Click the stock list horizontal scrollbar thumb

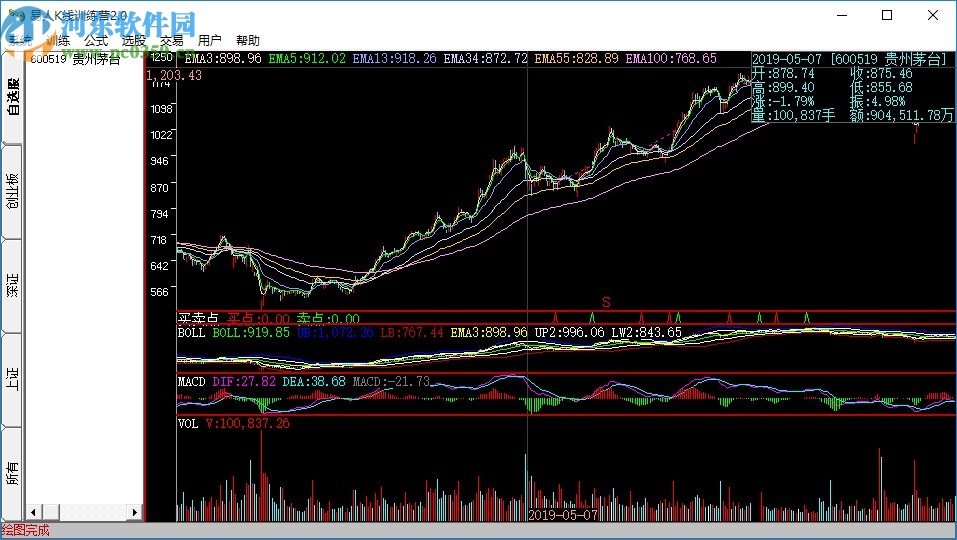coord(50,512)
